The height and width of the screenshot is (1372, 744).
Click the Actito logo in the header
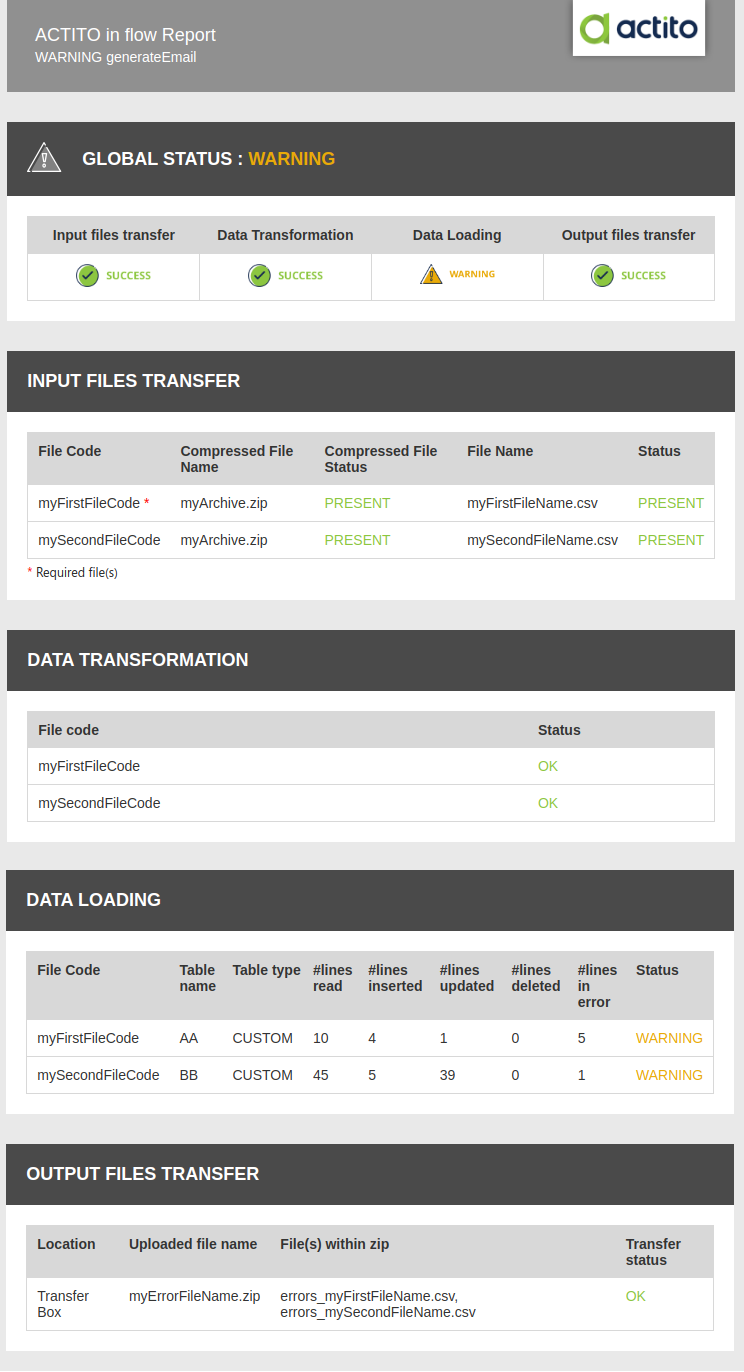click(x=638, y=28)
